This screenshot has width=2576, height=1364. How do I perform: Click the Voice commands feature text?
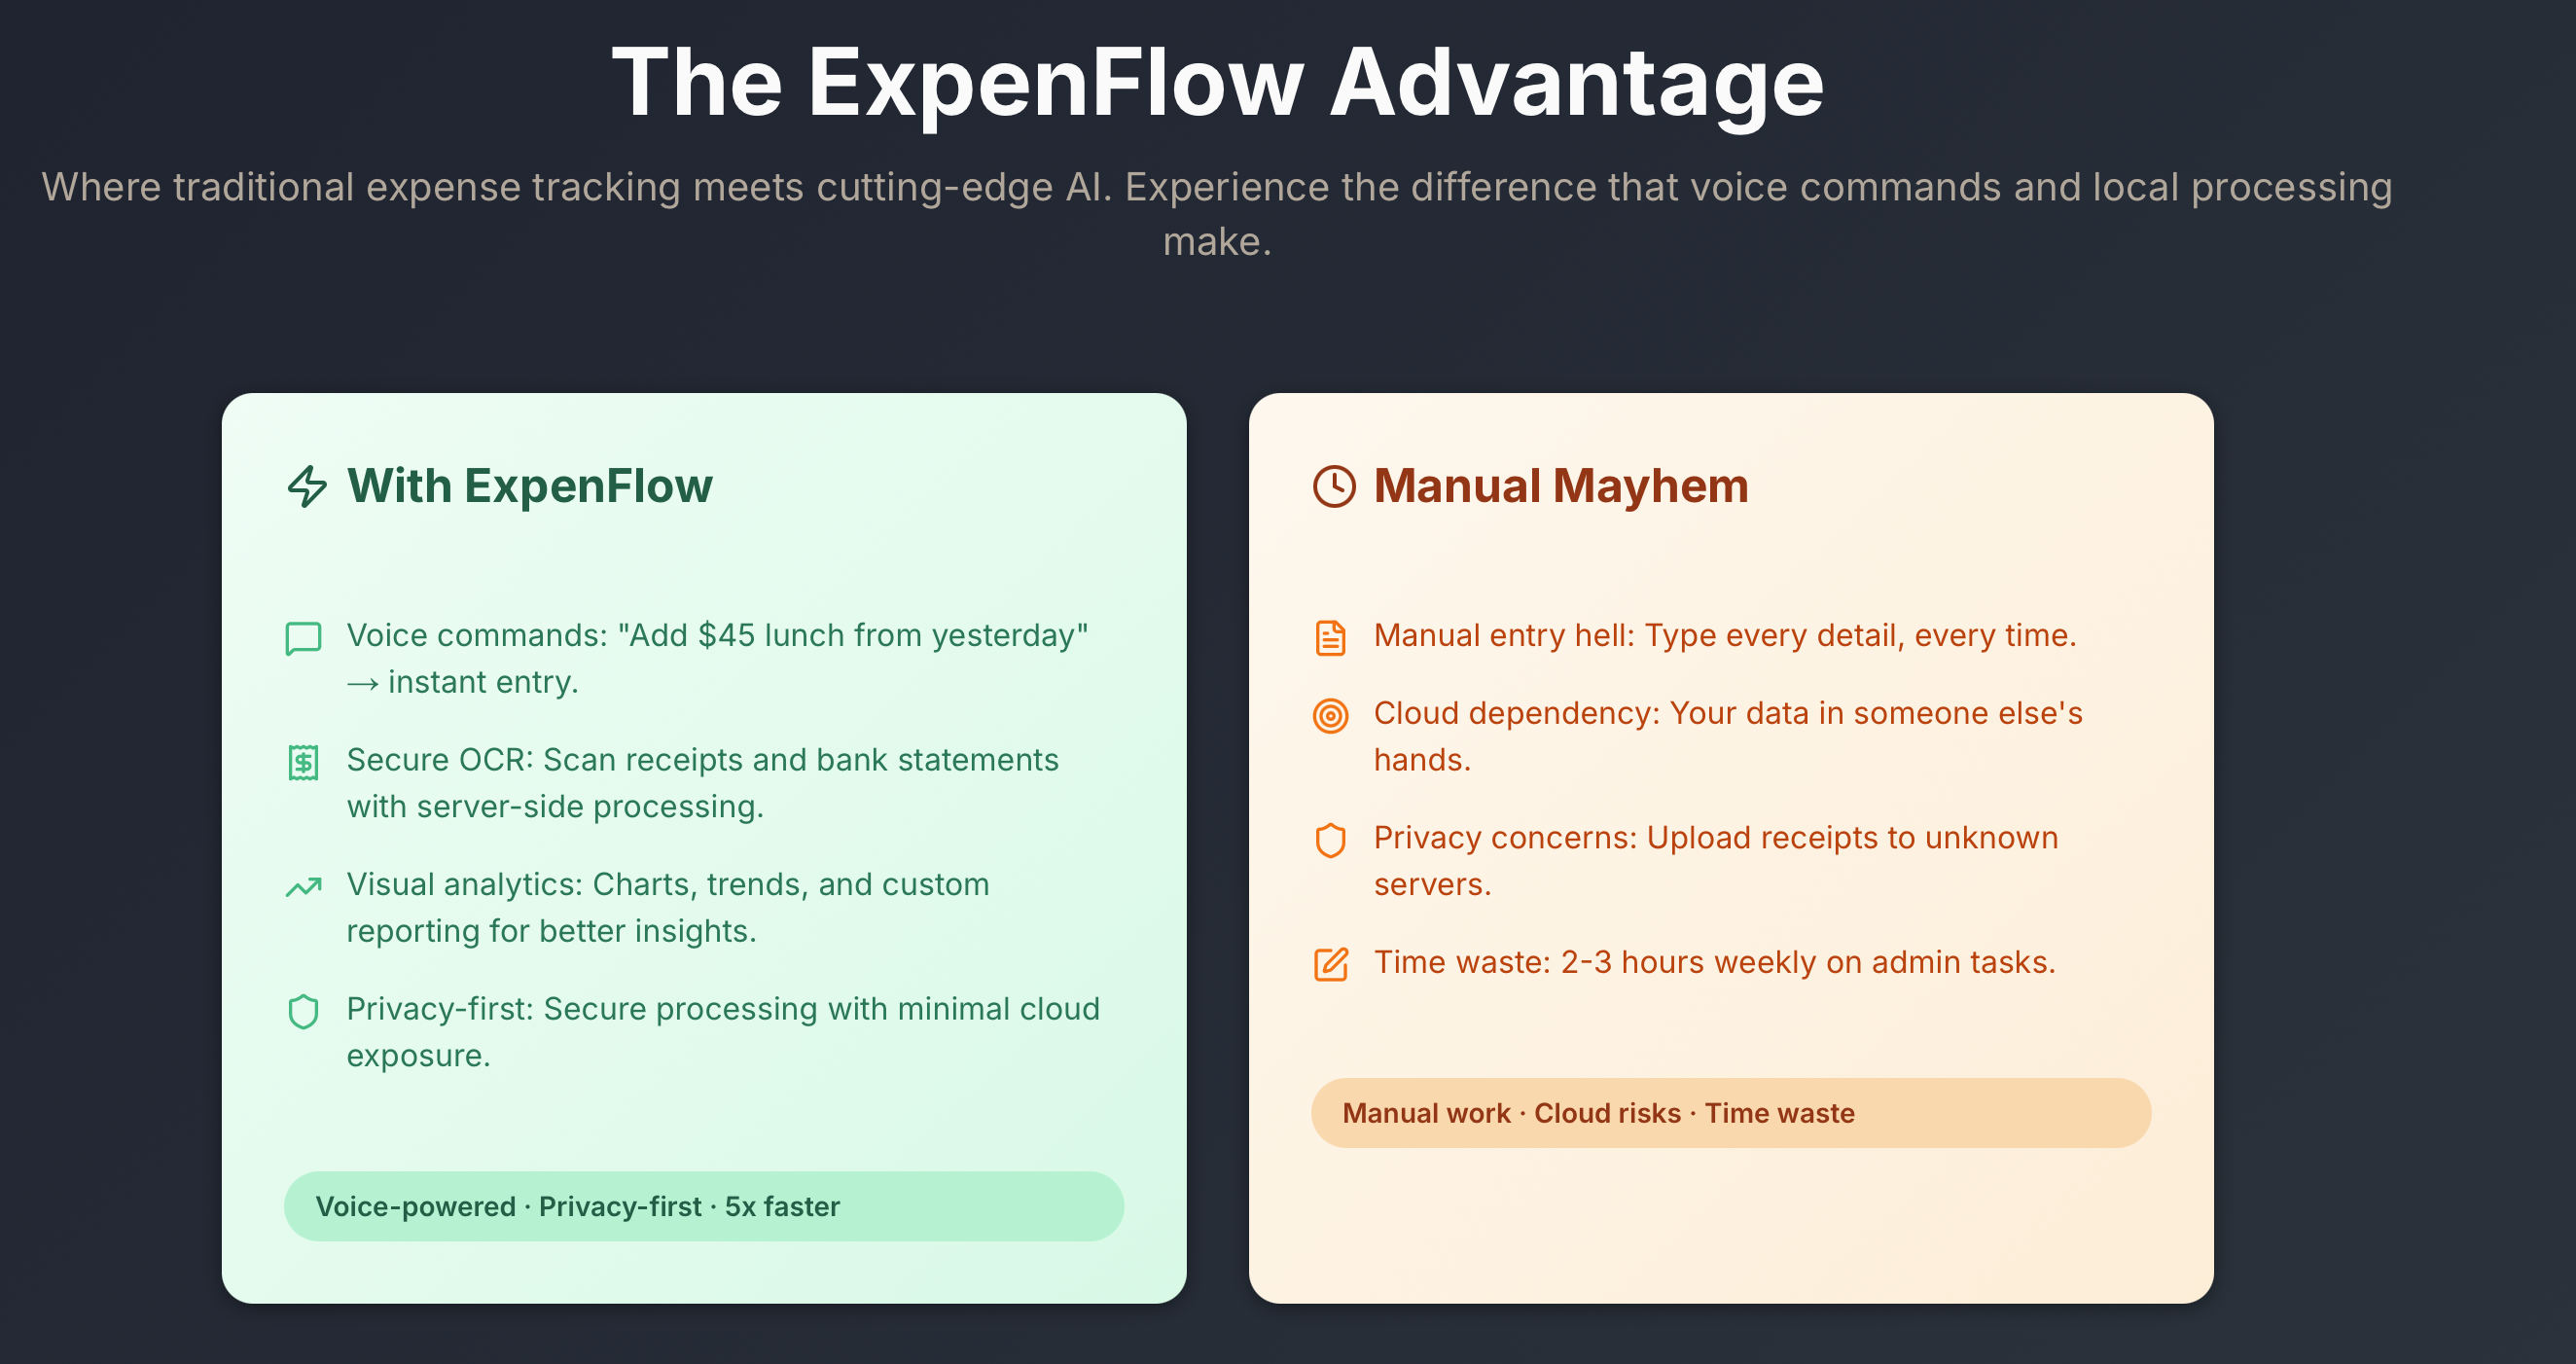(716, 658)
